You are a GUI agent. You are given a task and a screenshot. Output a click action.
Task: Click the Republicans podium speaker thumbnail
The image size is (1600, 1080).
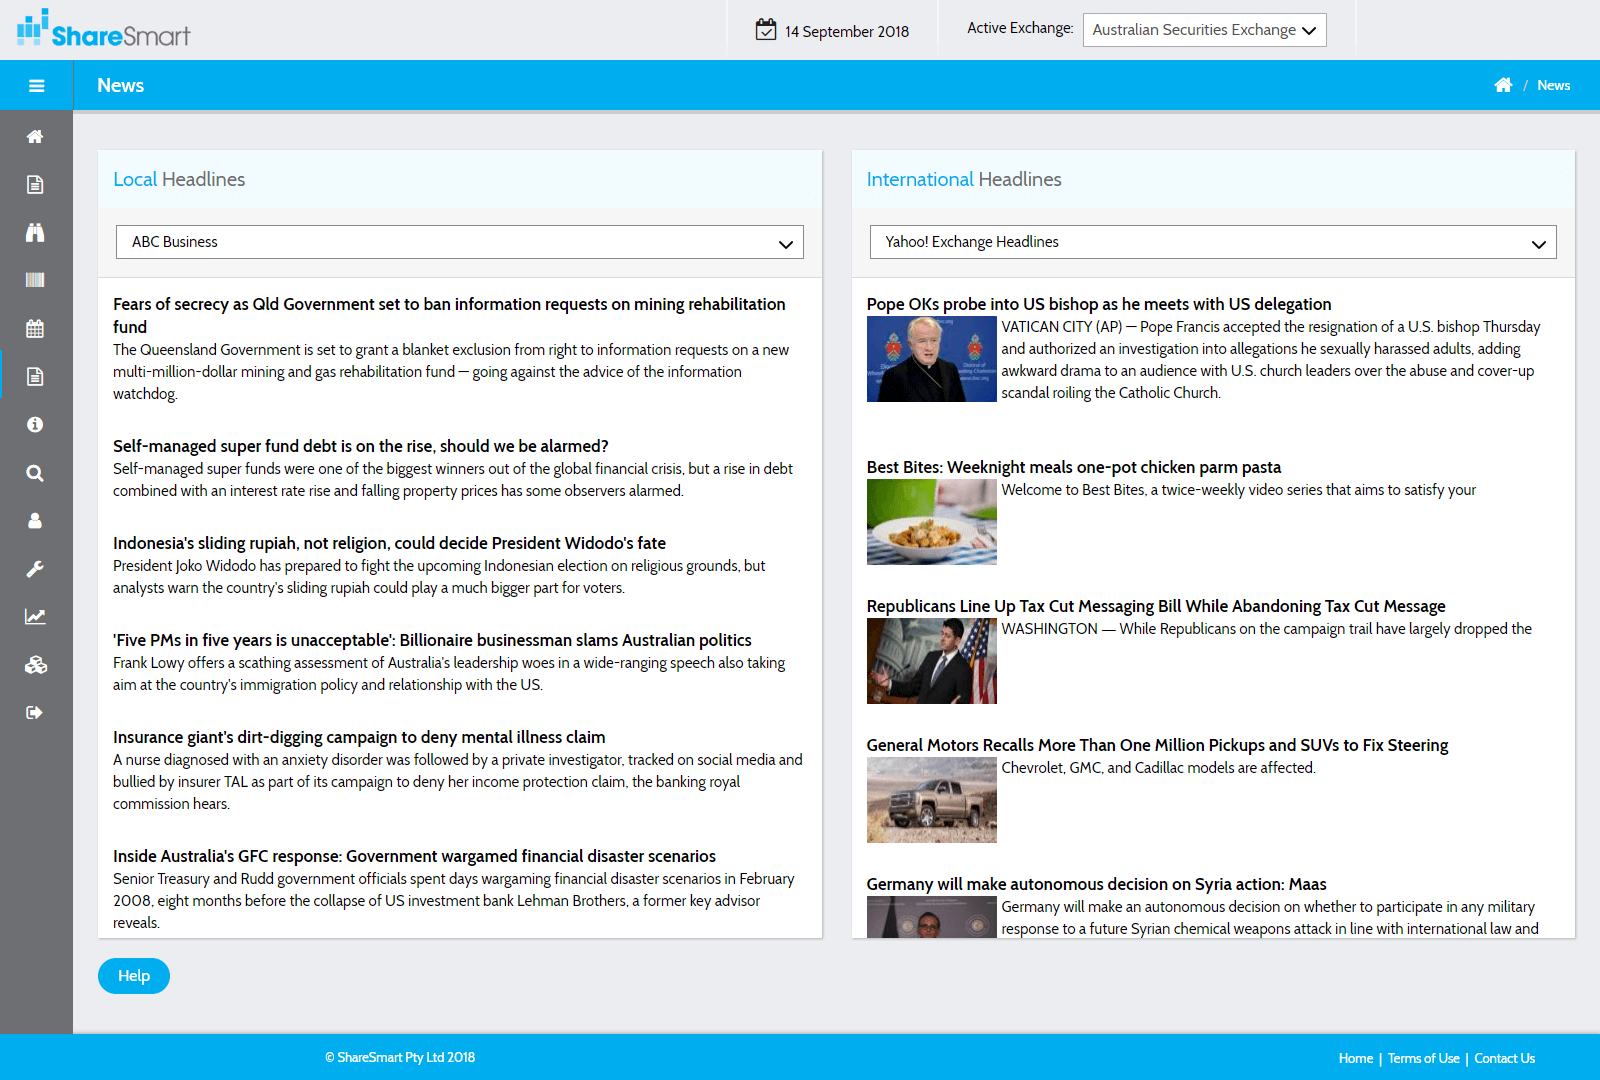(932, 661)
